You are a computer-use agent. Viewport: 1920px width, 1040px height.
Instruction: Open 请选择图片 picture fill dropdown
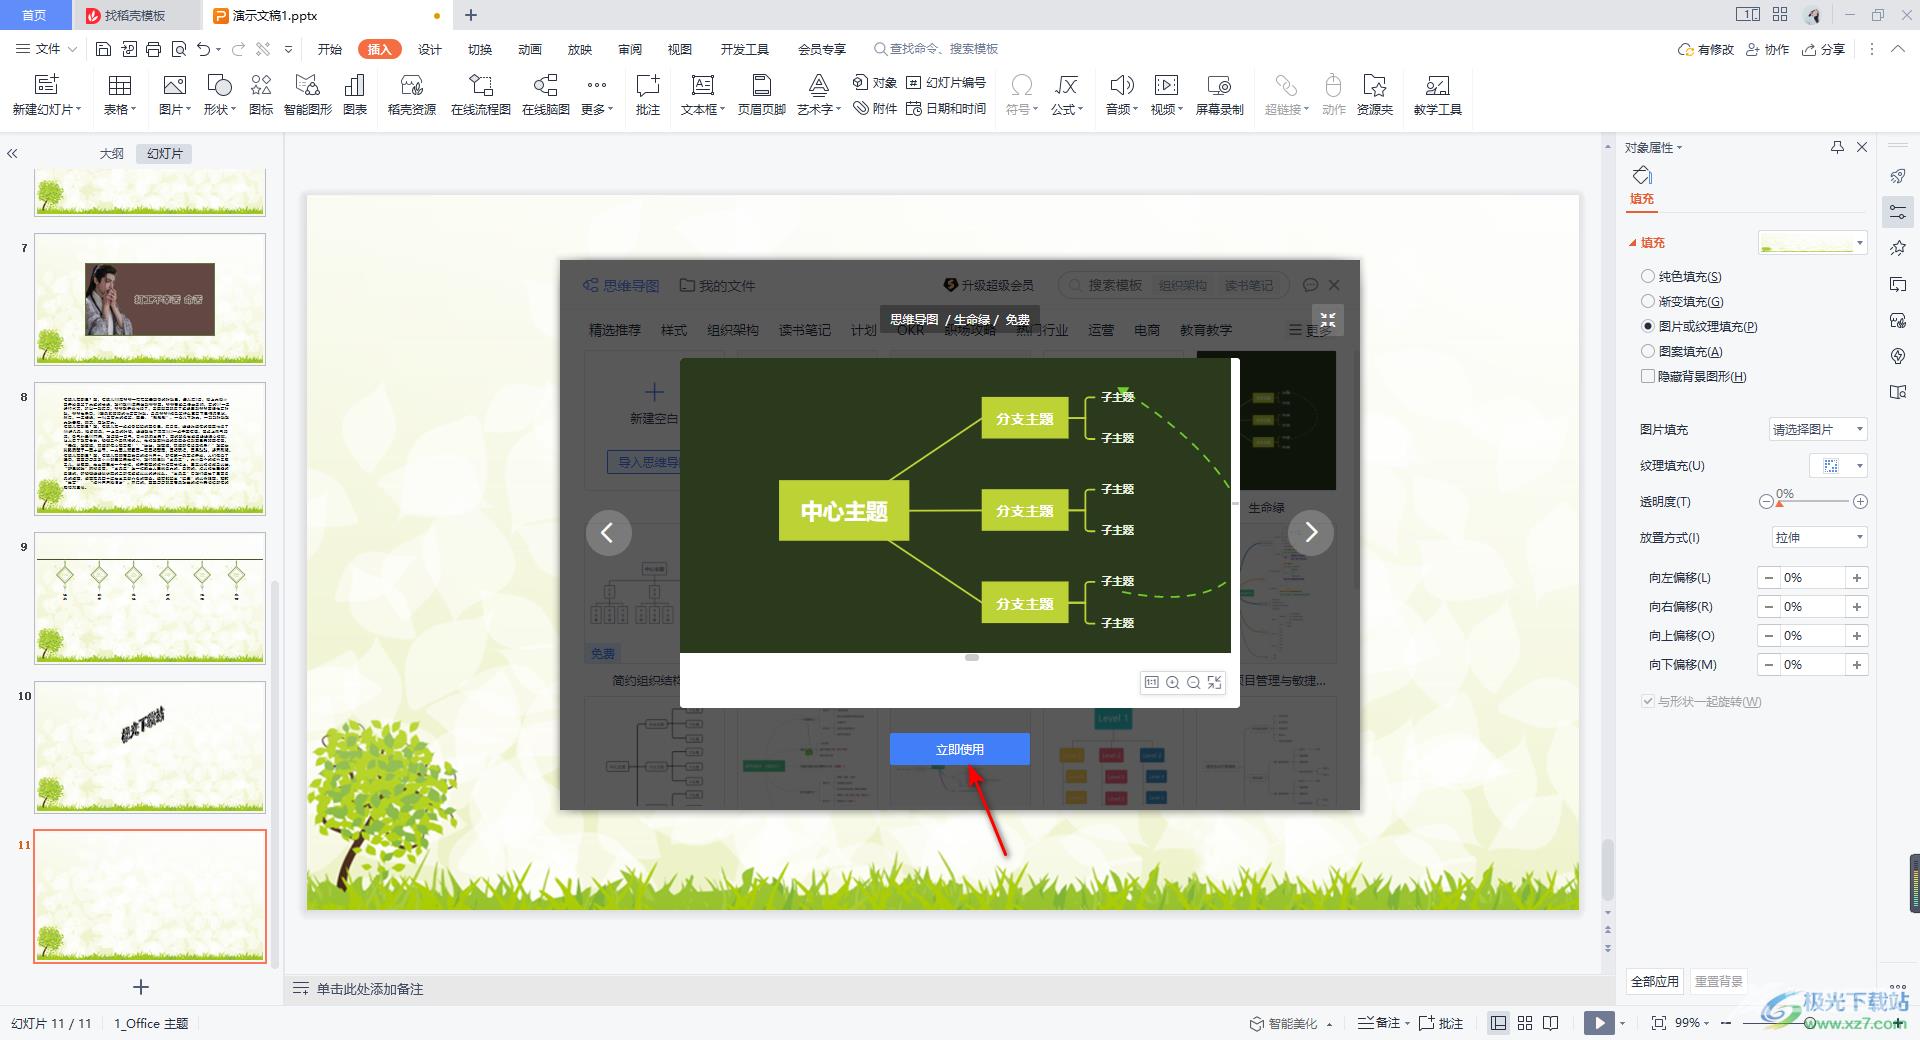[1818, 429]
